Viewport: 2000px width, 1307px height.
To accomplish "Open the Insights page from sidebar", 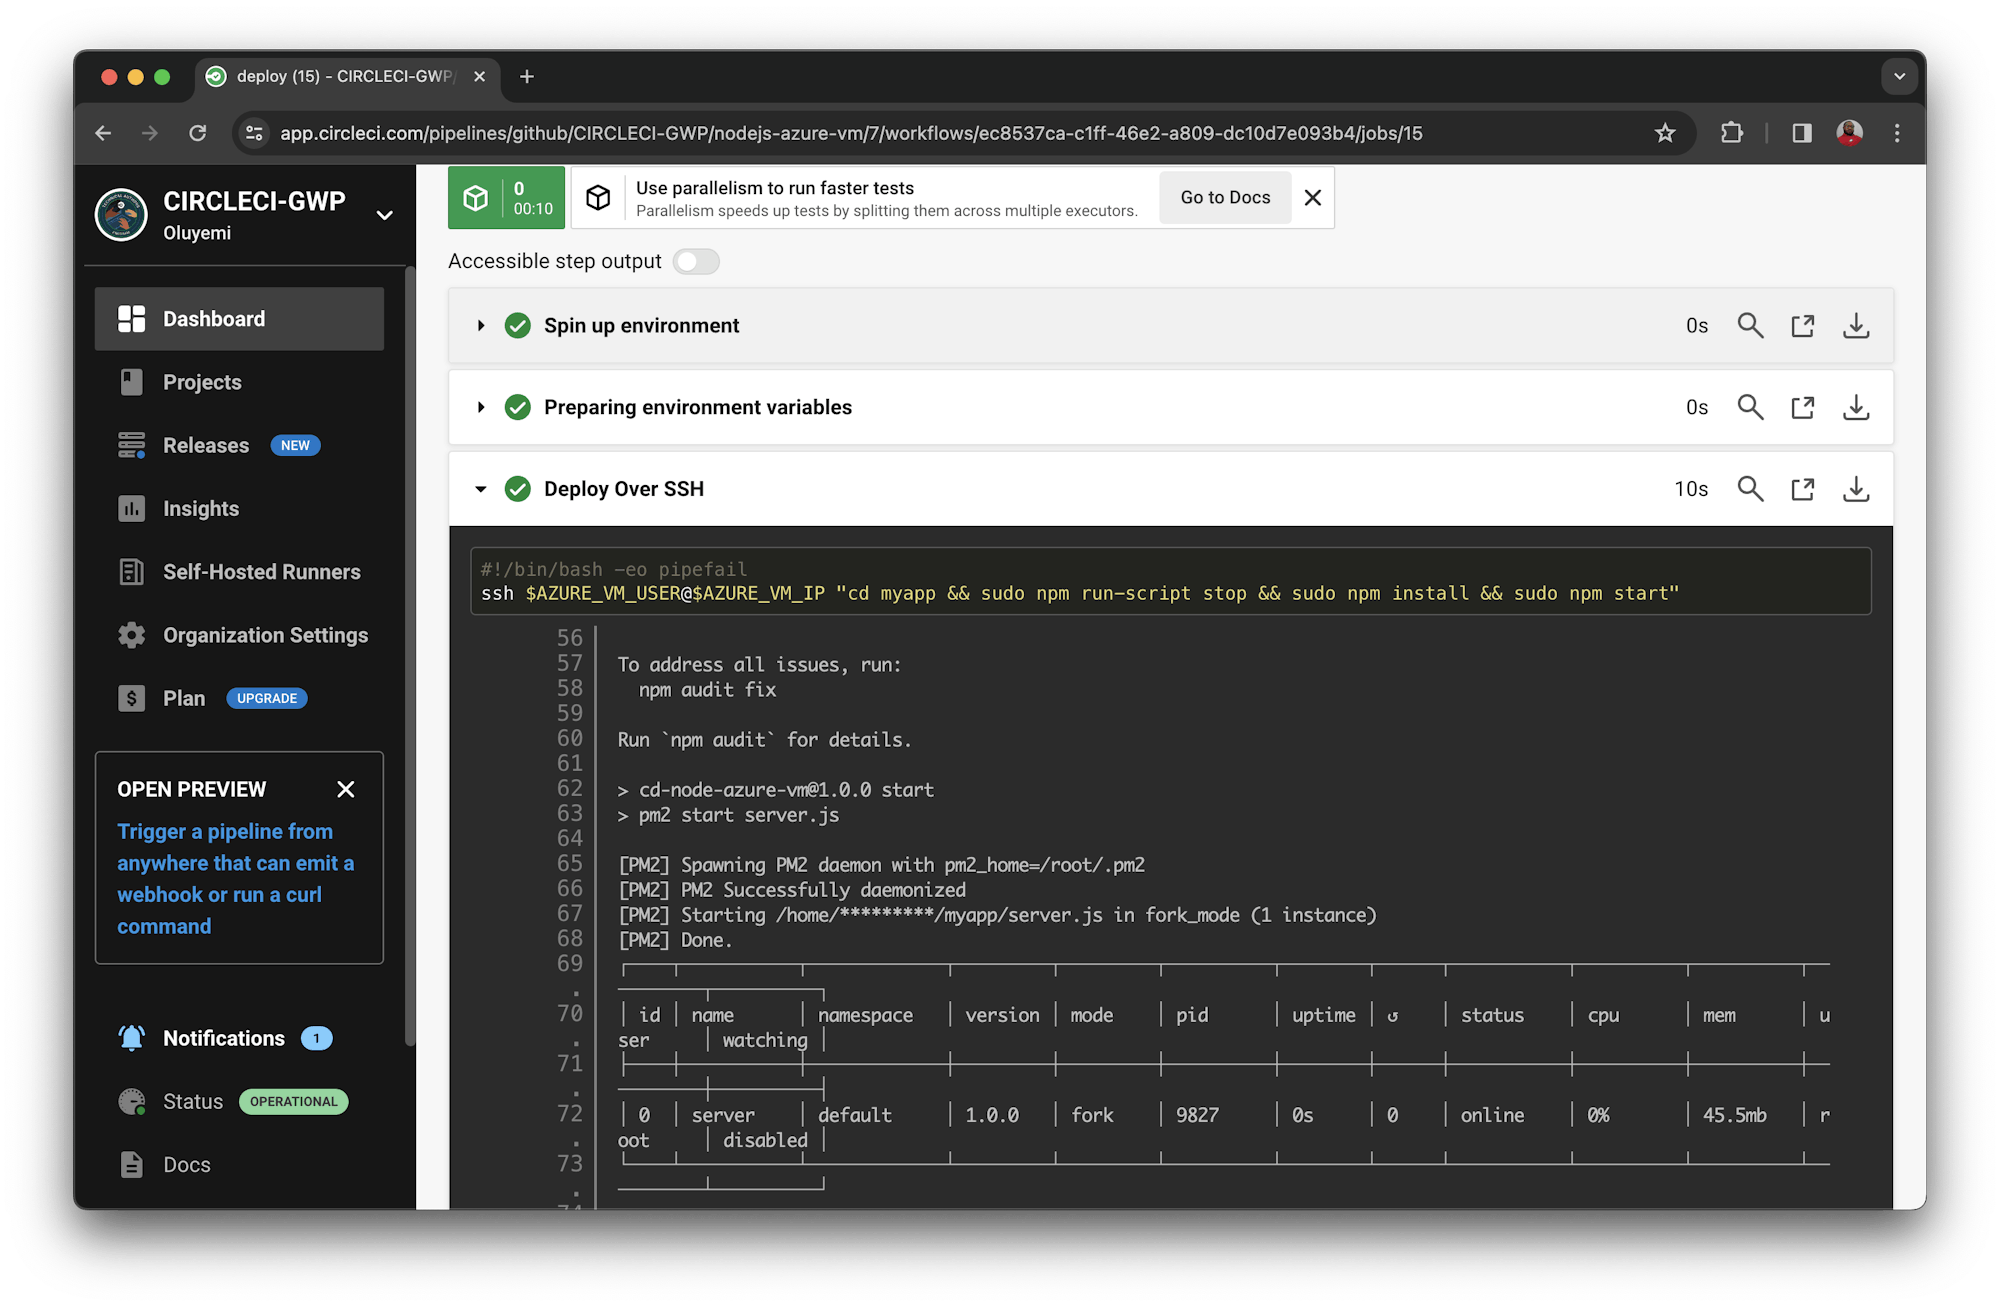I will (202, 508).
